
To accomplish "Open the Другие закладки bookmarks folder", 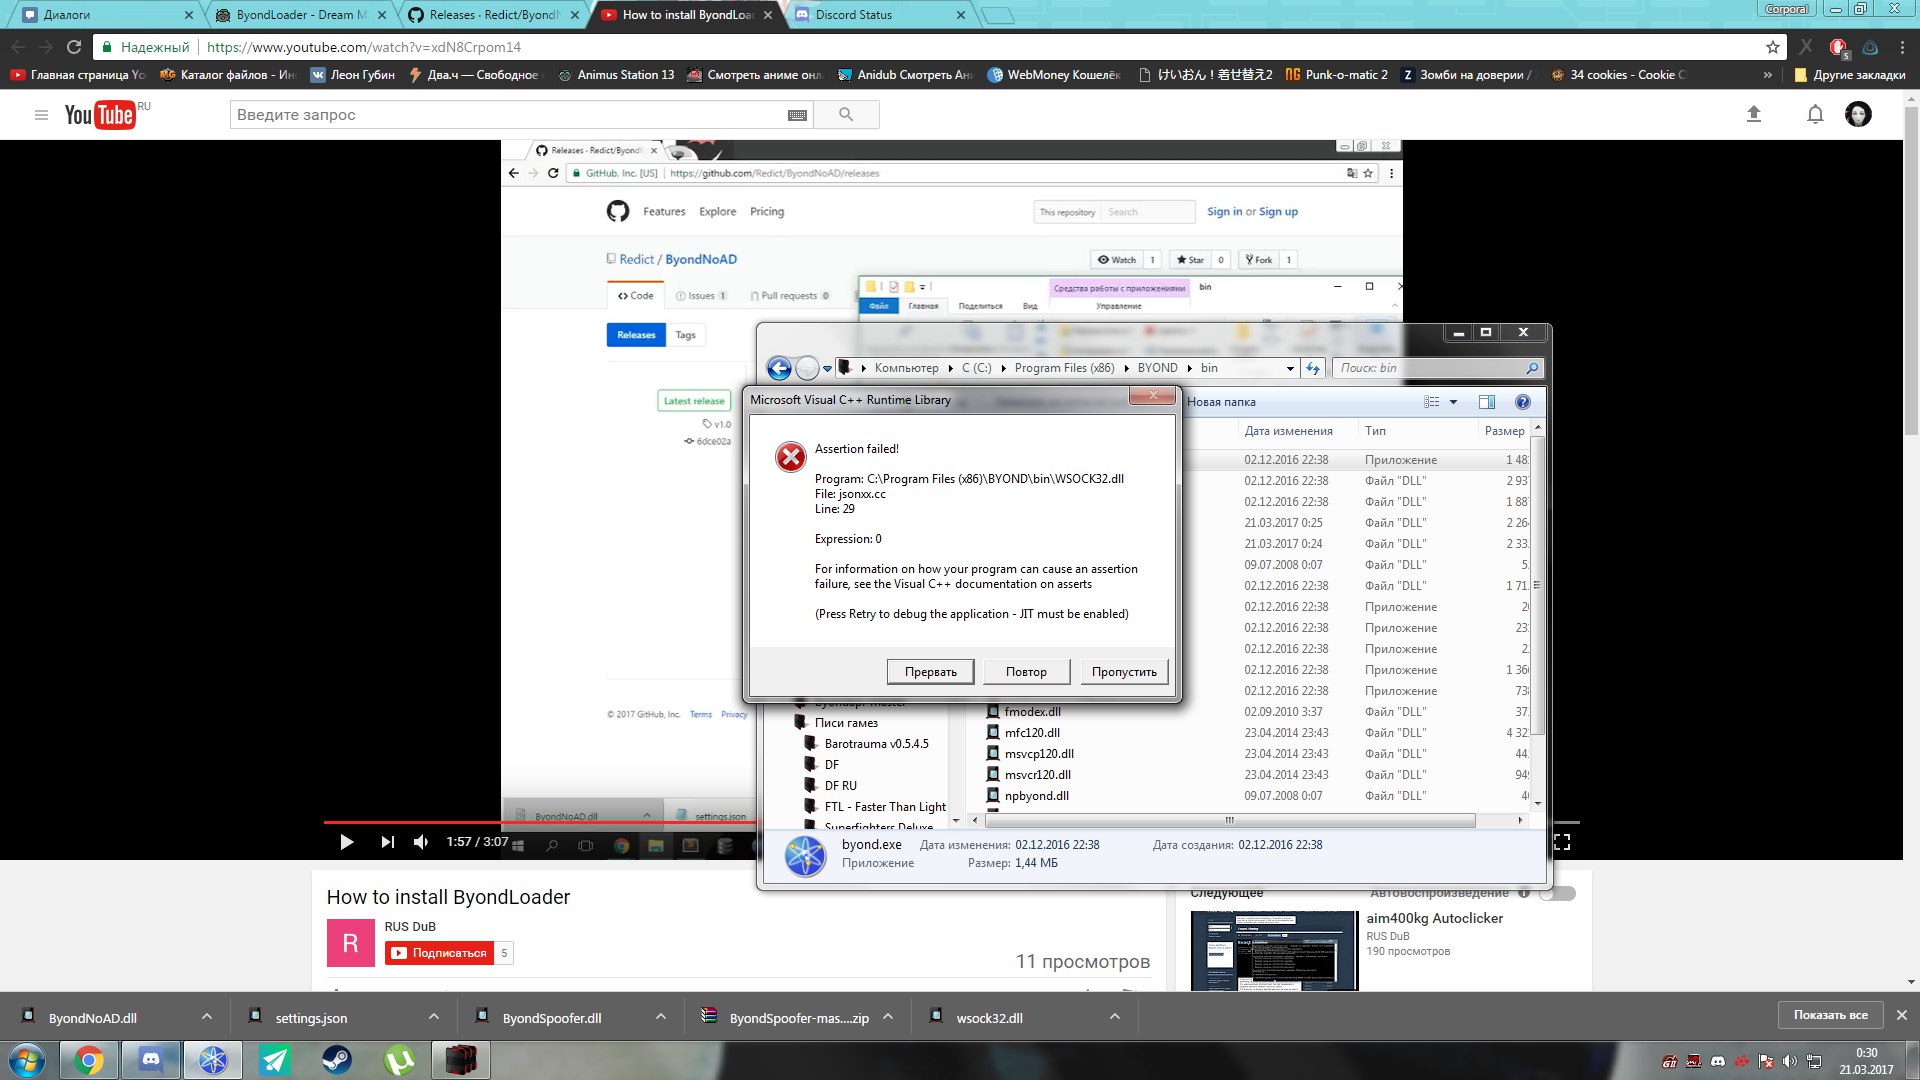I will tap(1850, 75).
